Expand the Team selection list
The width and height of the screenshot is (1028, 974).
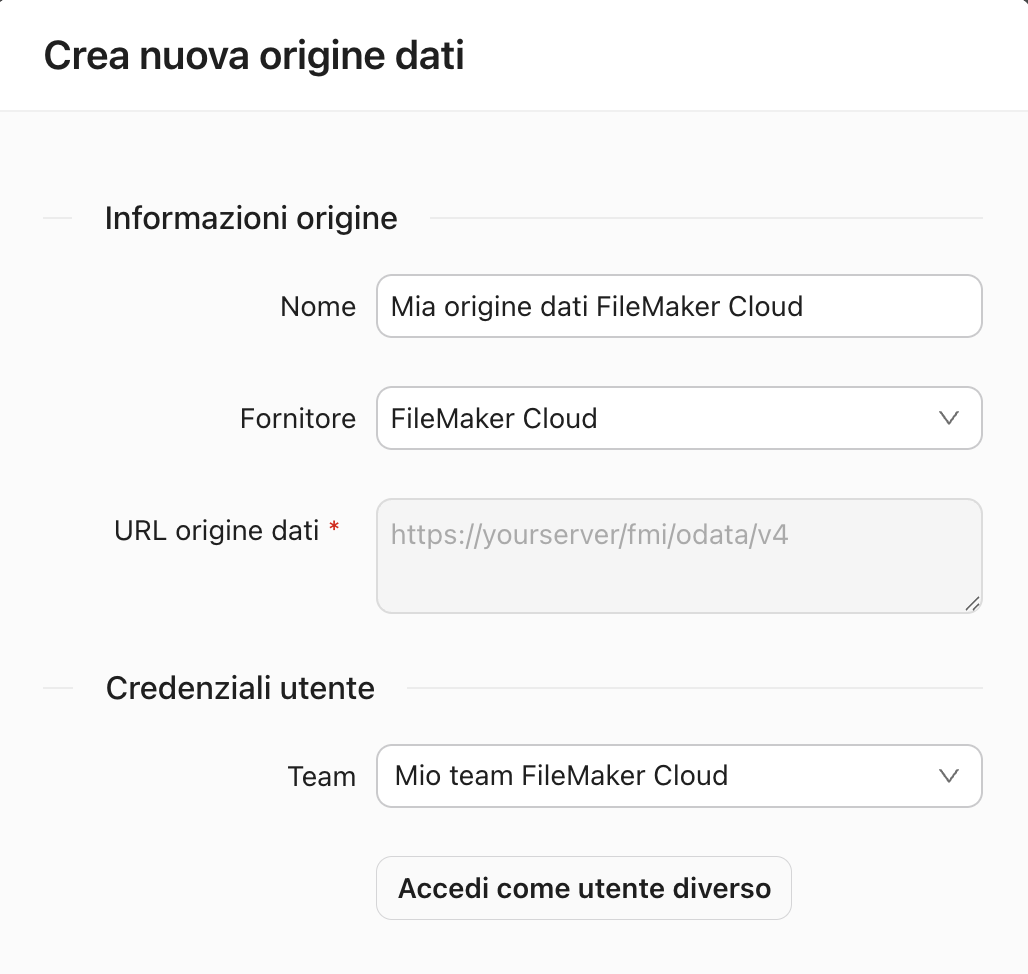tap(679, 776)
